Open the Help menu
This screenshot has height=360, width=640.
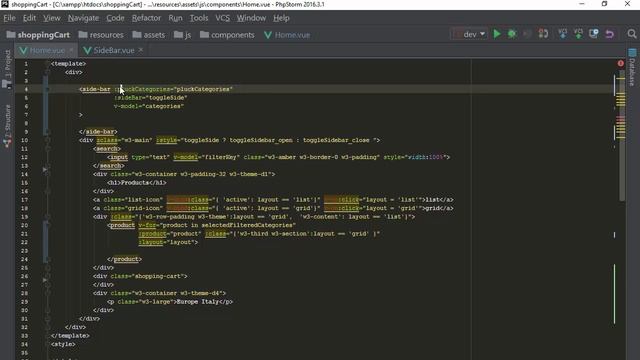pos(281,18)
